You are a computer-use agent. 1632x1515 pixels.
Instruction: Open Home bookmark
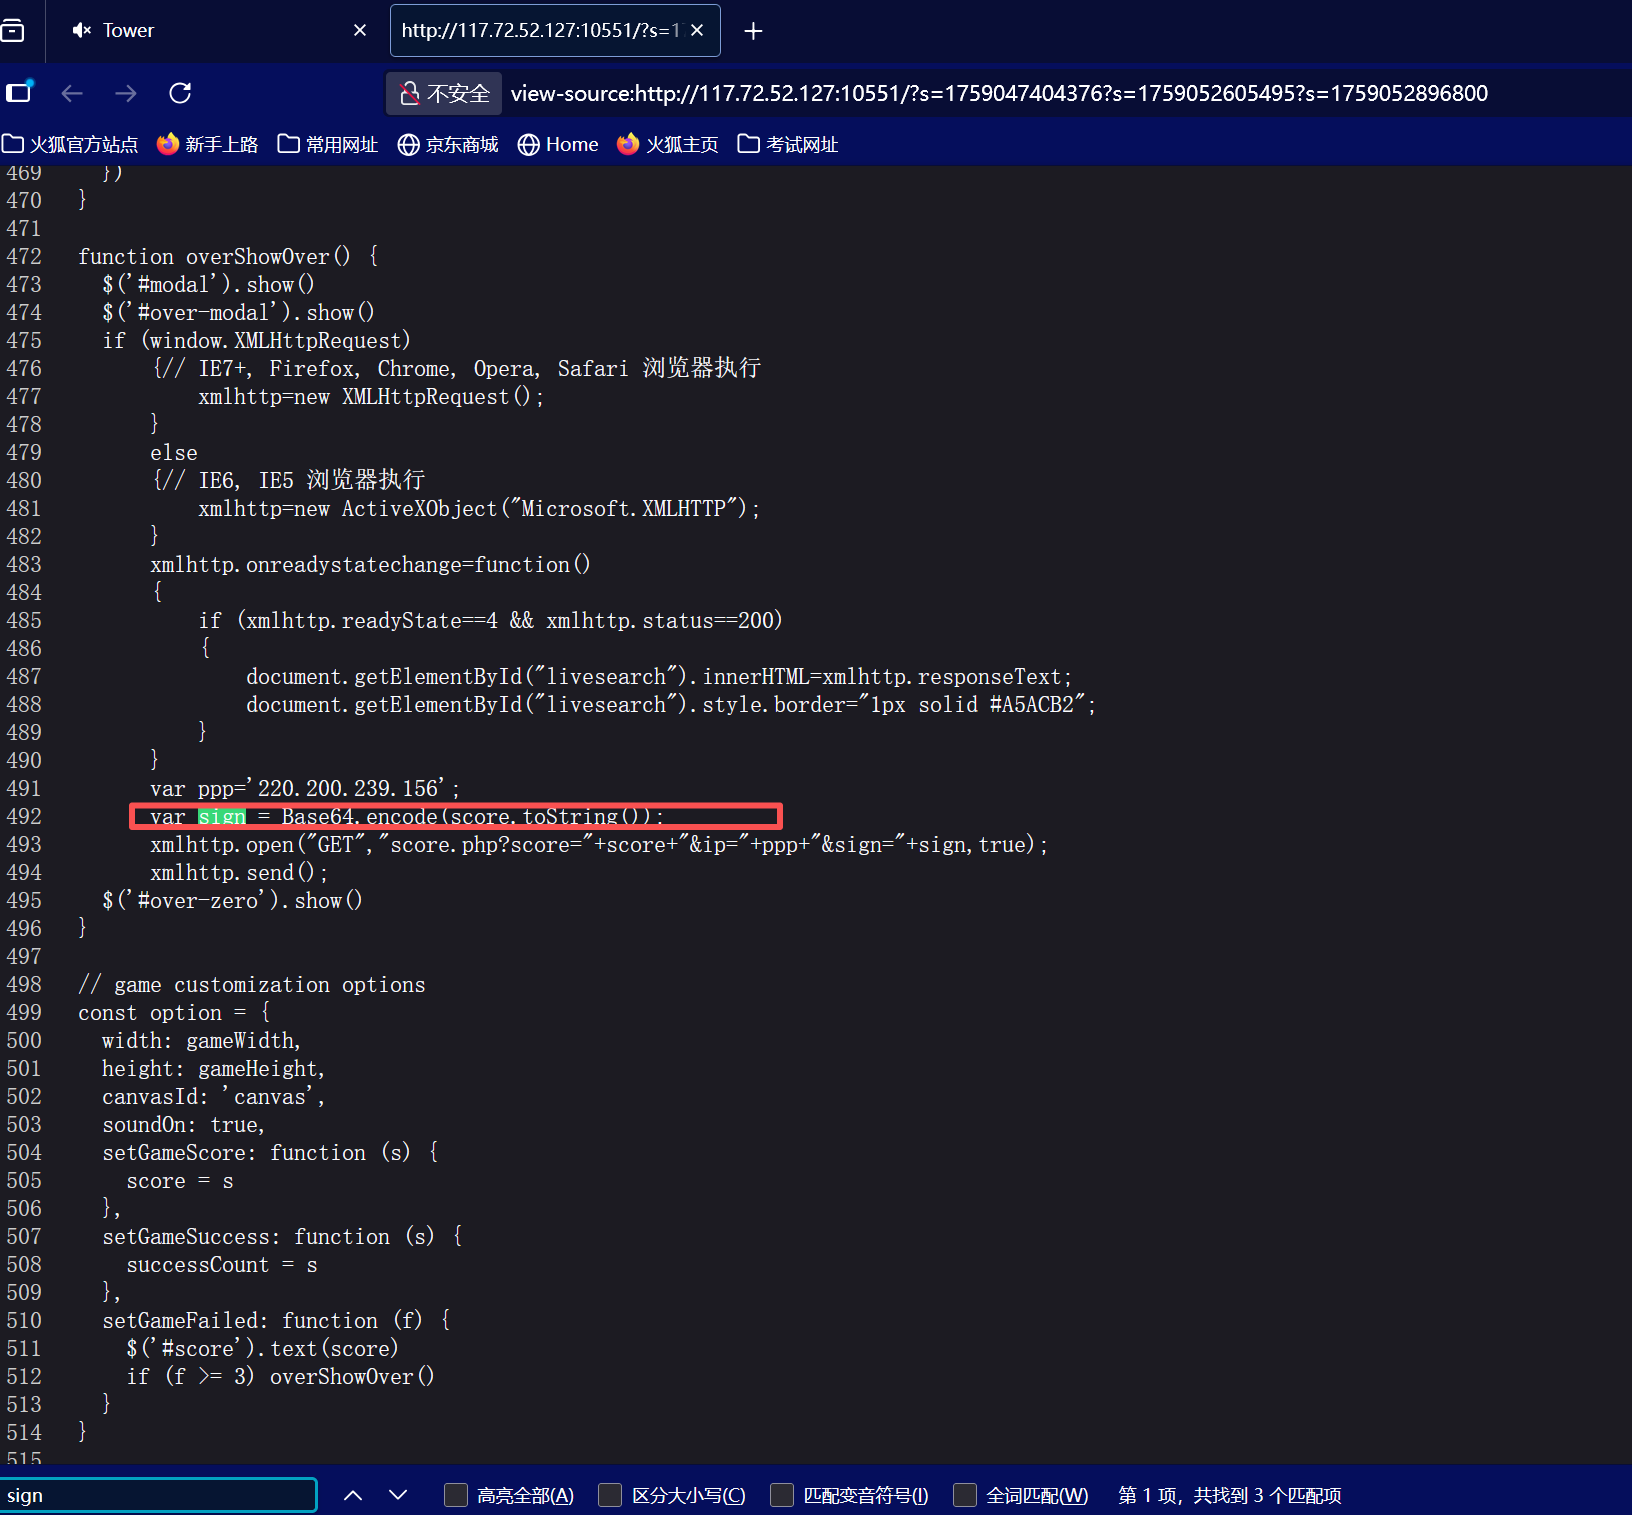(558, 144)
